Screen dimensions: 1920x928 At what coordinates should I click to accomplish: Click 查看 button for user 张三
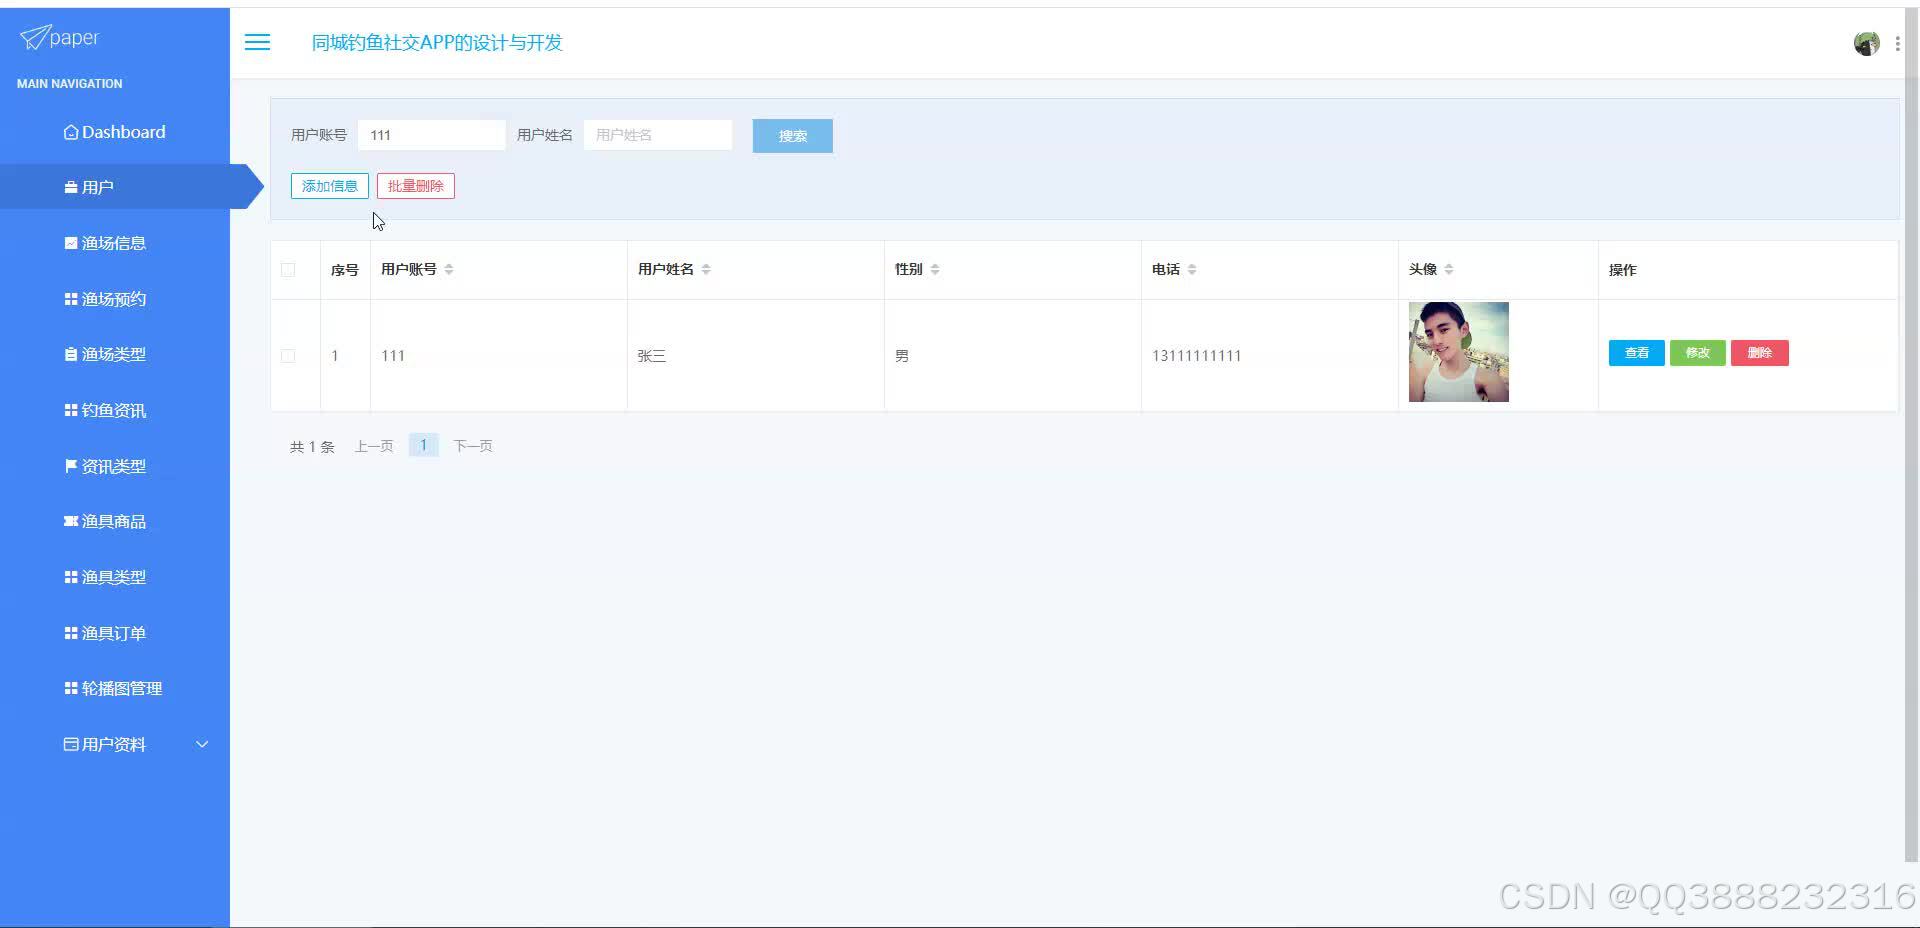click(1636, 353)
